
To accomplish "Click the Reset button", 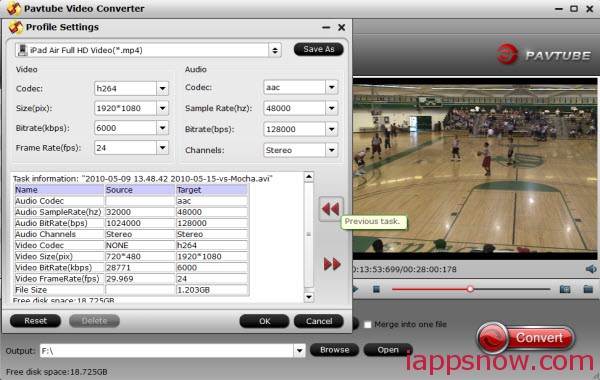I will pyautogui.click(x=36, y=321).
